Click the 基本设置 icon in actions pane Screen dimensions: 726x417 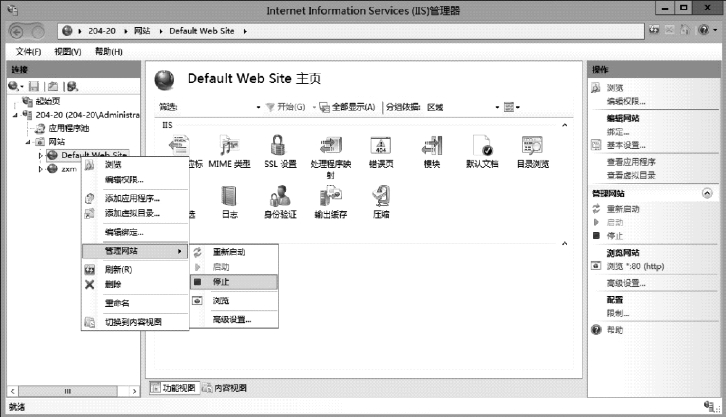596,145
